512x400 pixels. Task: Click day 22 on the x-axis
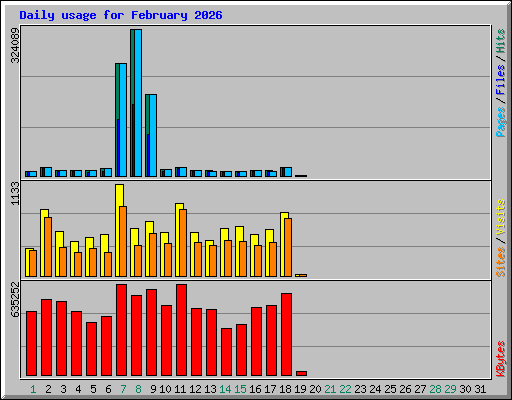point(345,389)
